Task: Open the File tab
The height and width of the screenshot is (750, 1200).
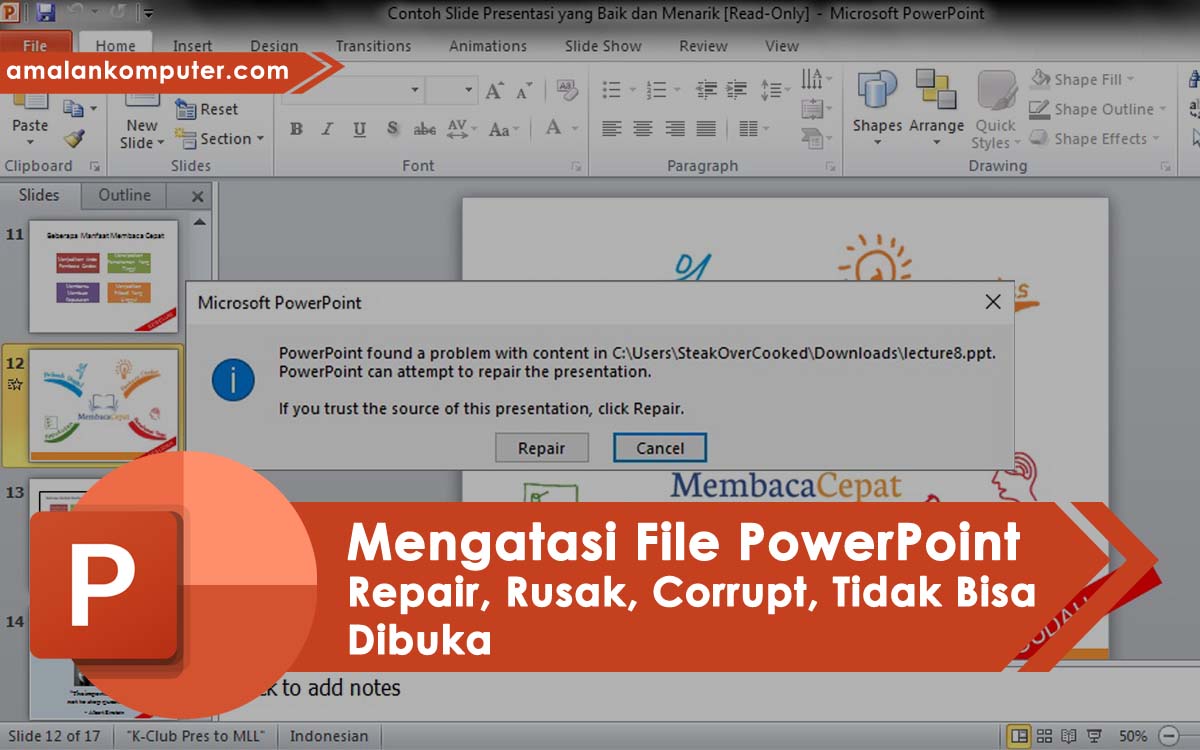Action: pos(35,46)
